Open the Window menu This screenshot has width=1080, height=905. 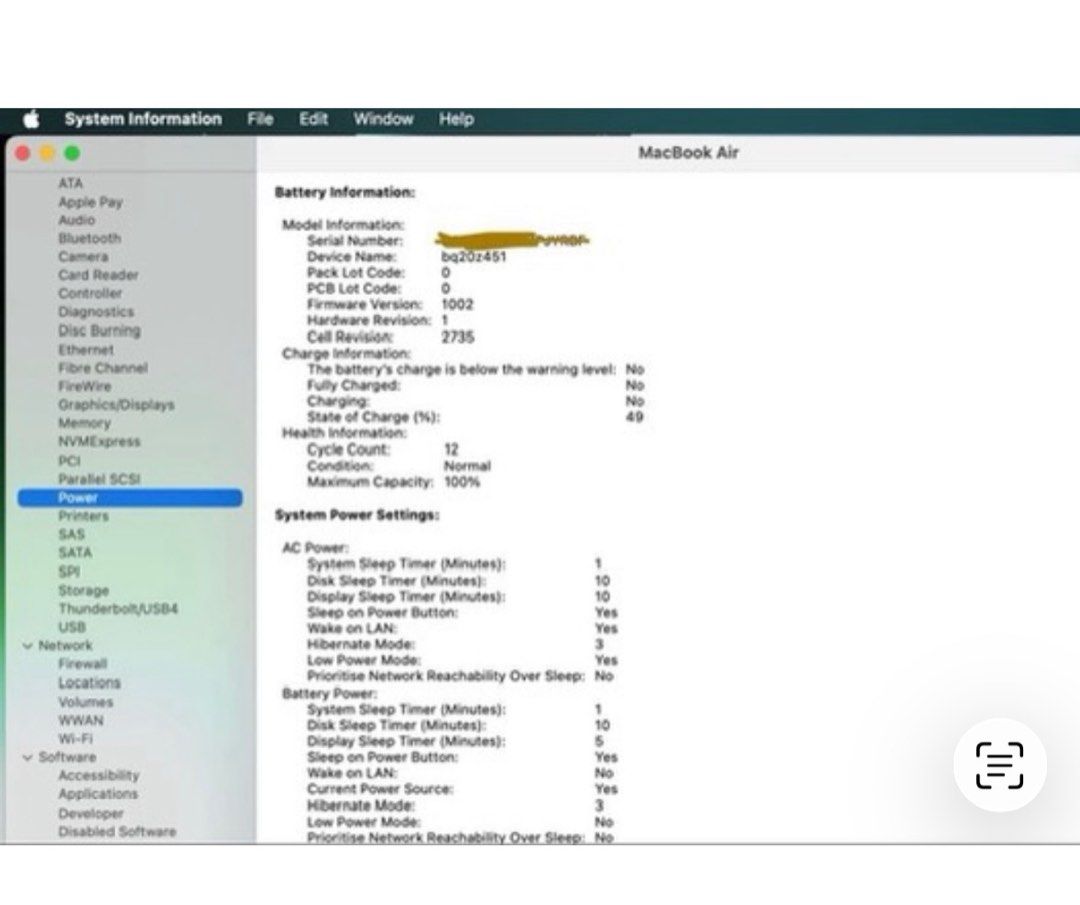[383, 119]
